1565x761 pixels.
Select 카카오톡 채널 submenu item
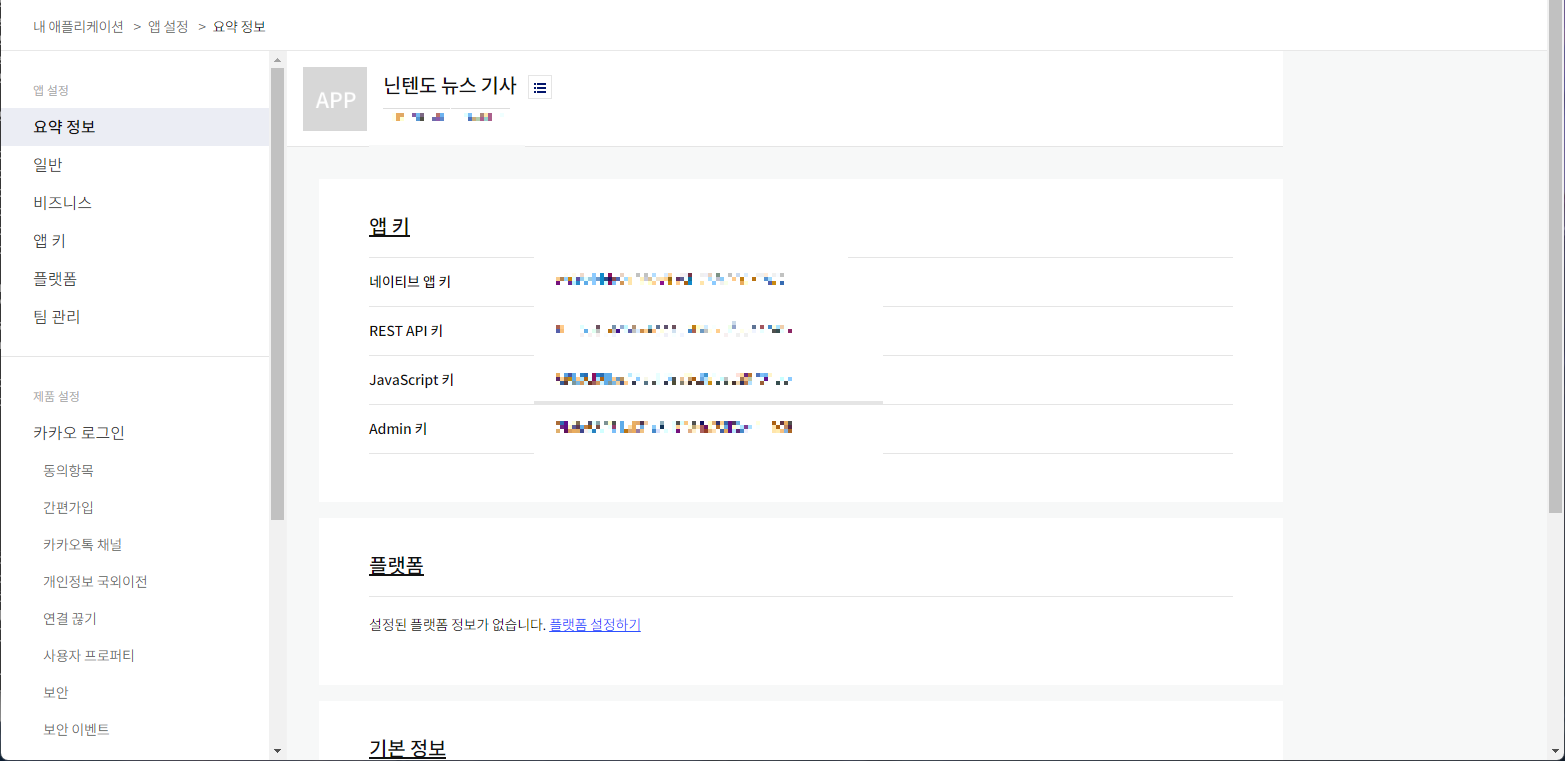[83, 544]
